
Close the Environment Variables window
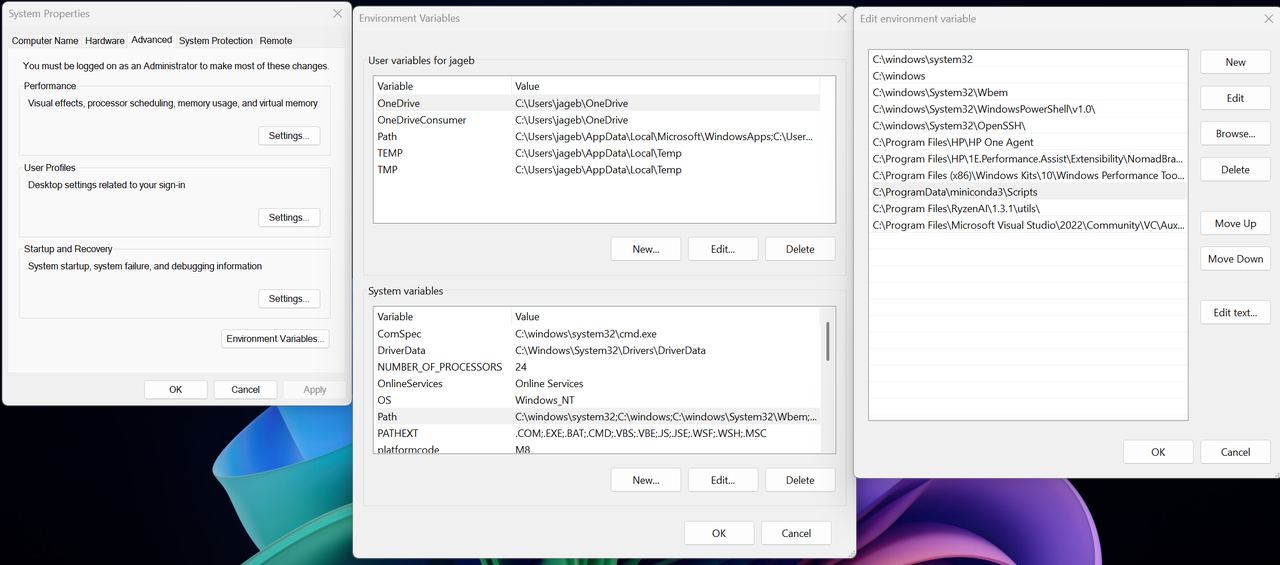coord(842,18)
